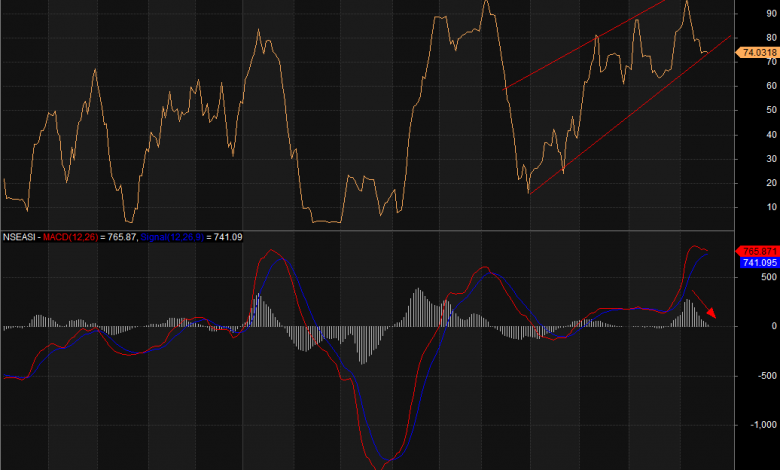Viewport: 780px width, 470px height.
Task: Click the 765.87 MACD reading in legend
Action: coord(121,237)
